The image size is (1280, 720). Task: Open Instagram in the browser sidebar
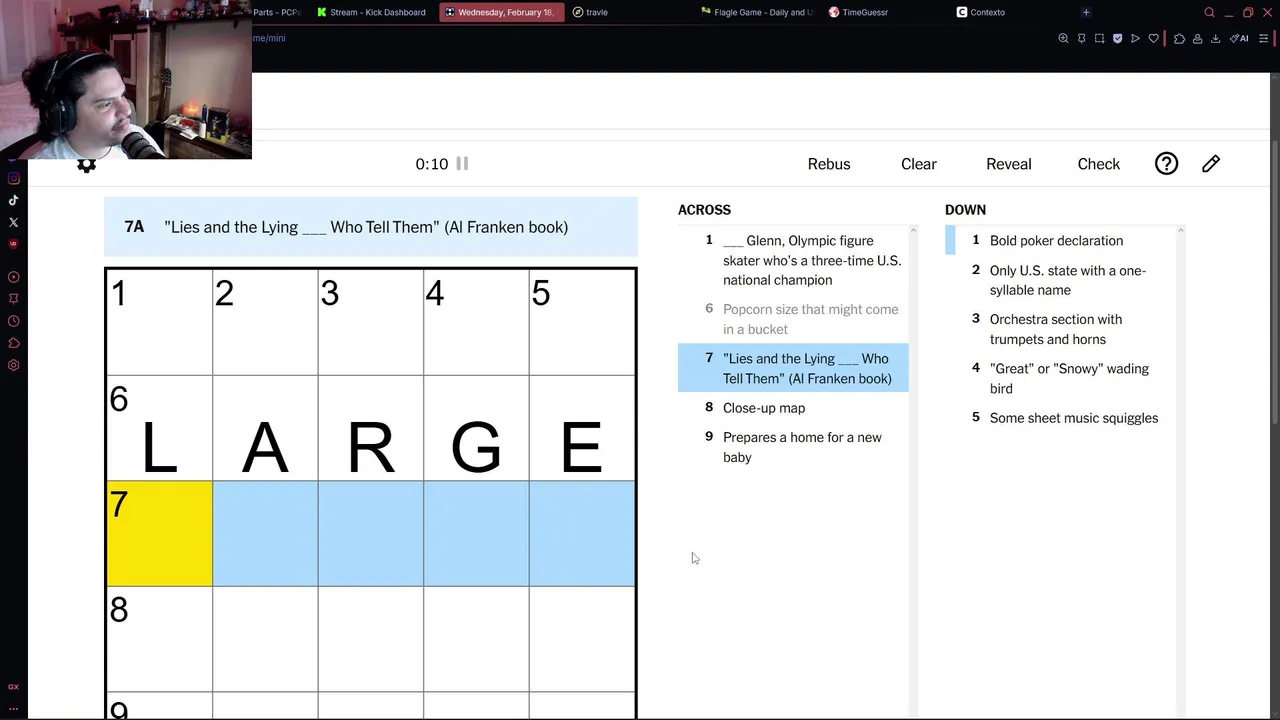[13, 178]
